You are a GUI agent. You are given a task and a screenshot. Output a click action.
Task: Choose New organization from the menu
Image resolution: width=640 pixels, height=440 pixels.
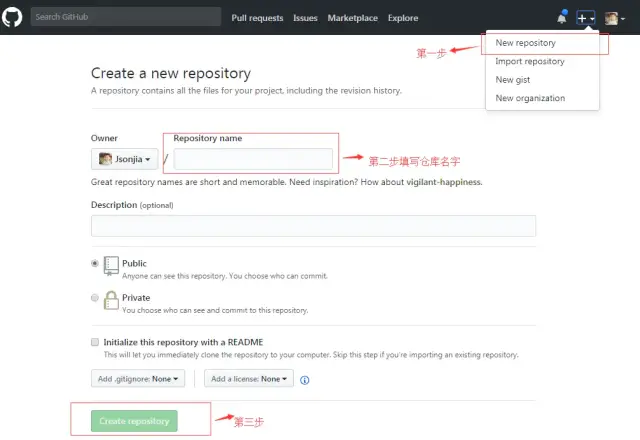point(530,98)
